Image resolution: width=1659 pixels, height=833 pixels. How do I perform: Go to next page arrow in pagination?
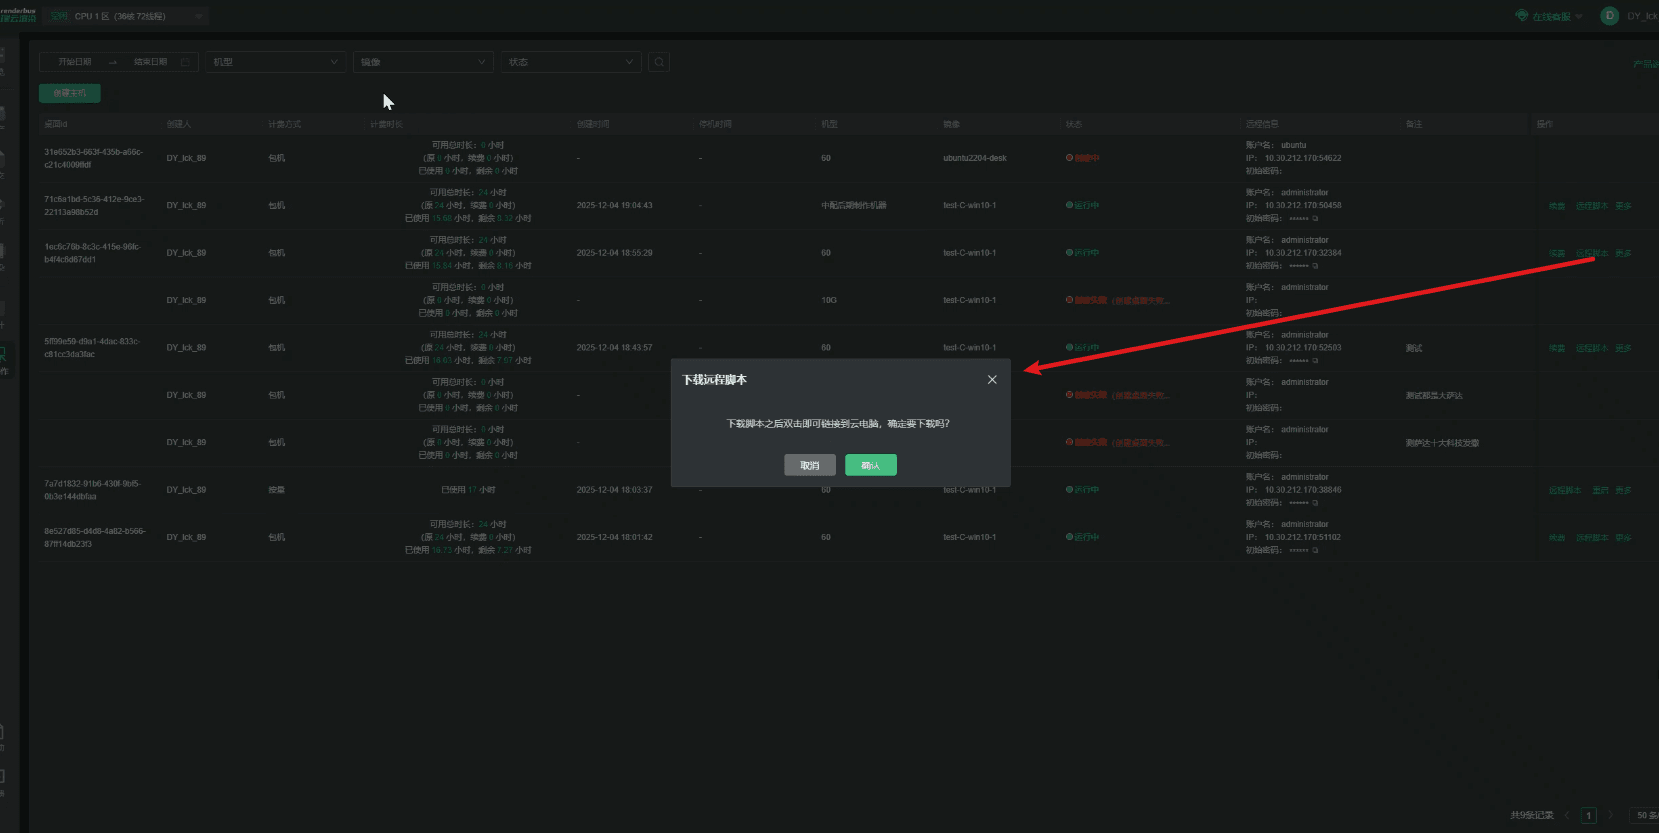[x=1610, y=815]
